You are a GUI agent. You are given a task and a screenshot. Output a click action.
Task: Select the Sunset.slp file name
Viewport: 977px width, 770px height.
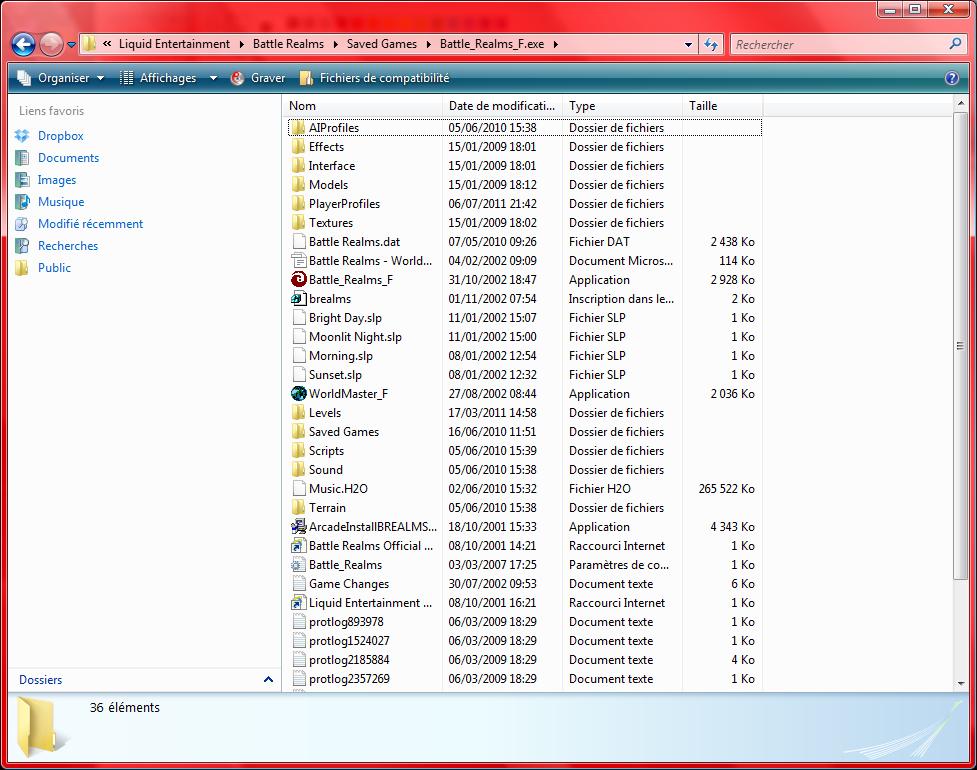(x=335, y=375)
